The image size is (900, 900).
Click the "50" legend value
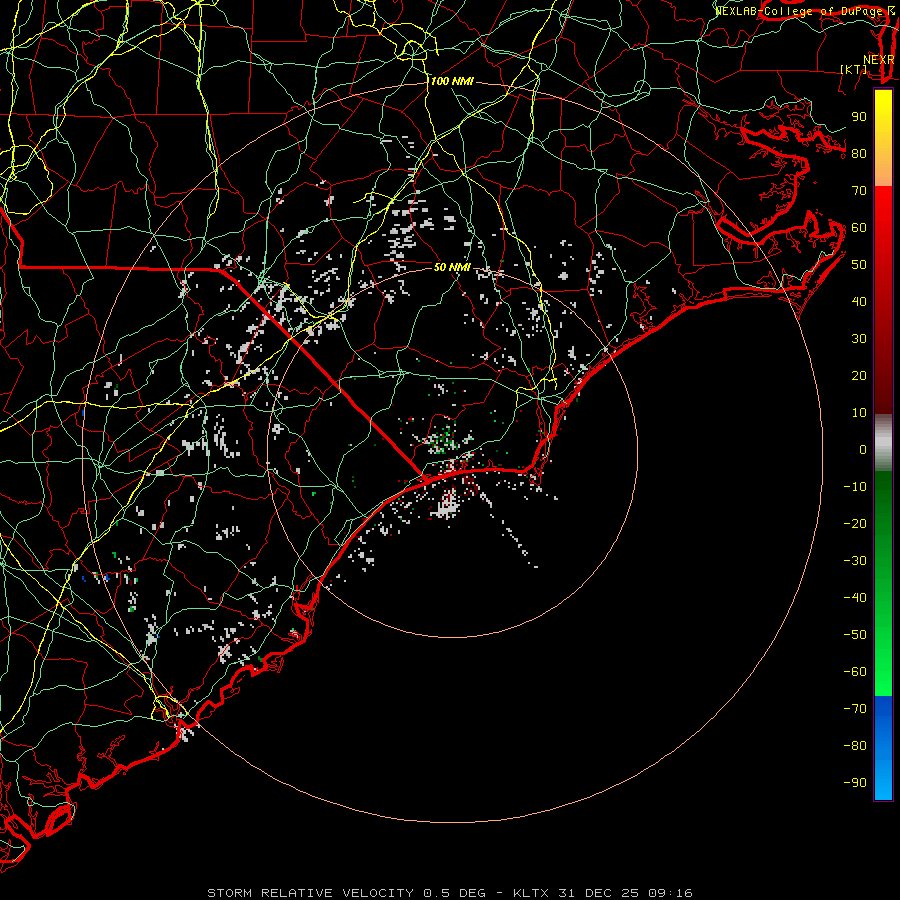click(859, 265)
